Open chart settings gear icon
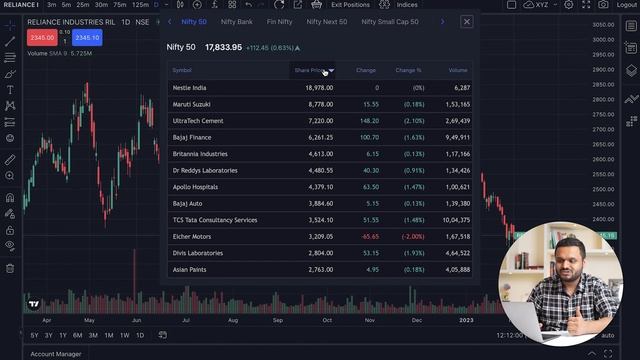This screenshot has height=360, width=640. pos(569,5)
